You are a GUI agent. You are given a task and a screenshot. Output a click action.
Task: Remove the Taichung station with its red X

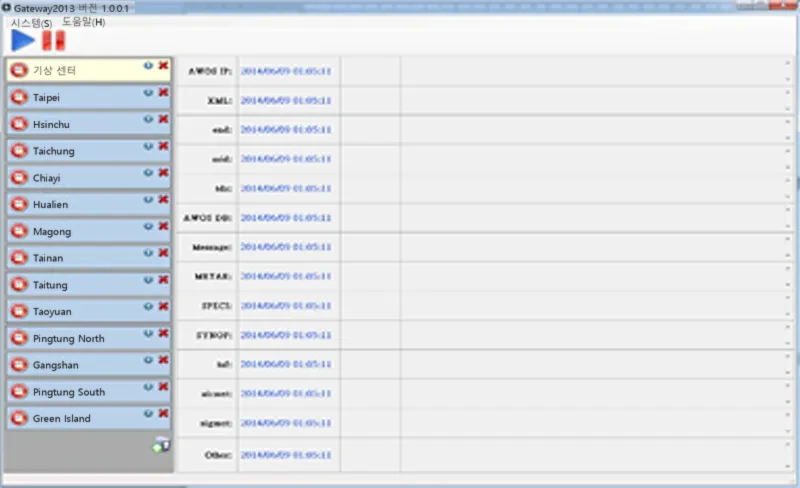(x=163, y=146)
